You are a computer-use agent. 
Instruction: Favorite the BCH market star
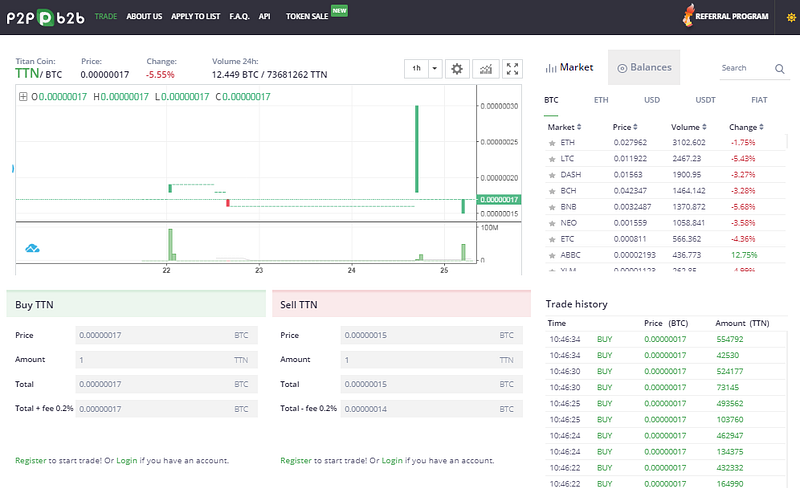coord(552,191)
